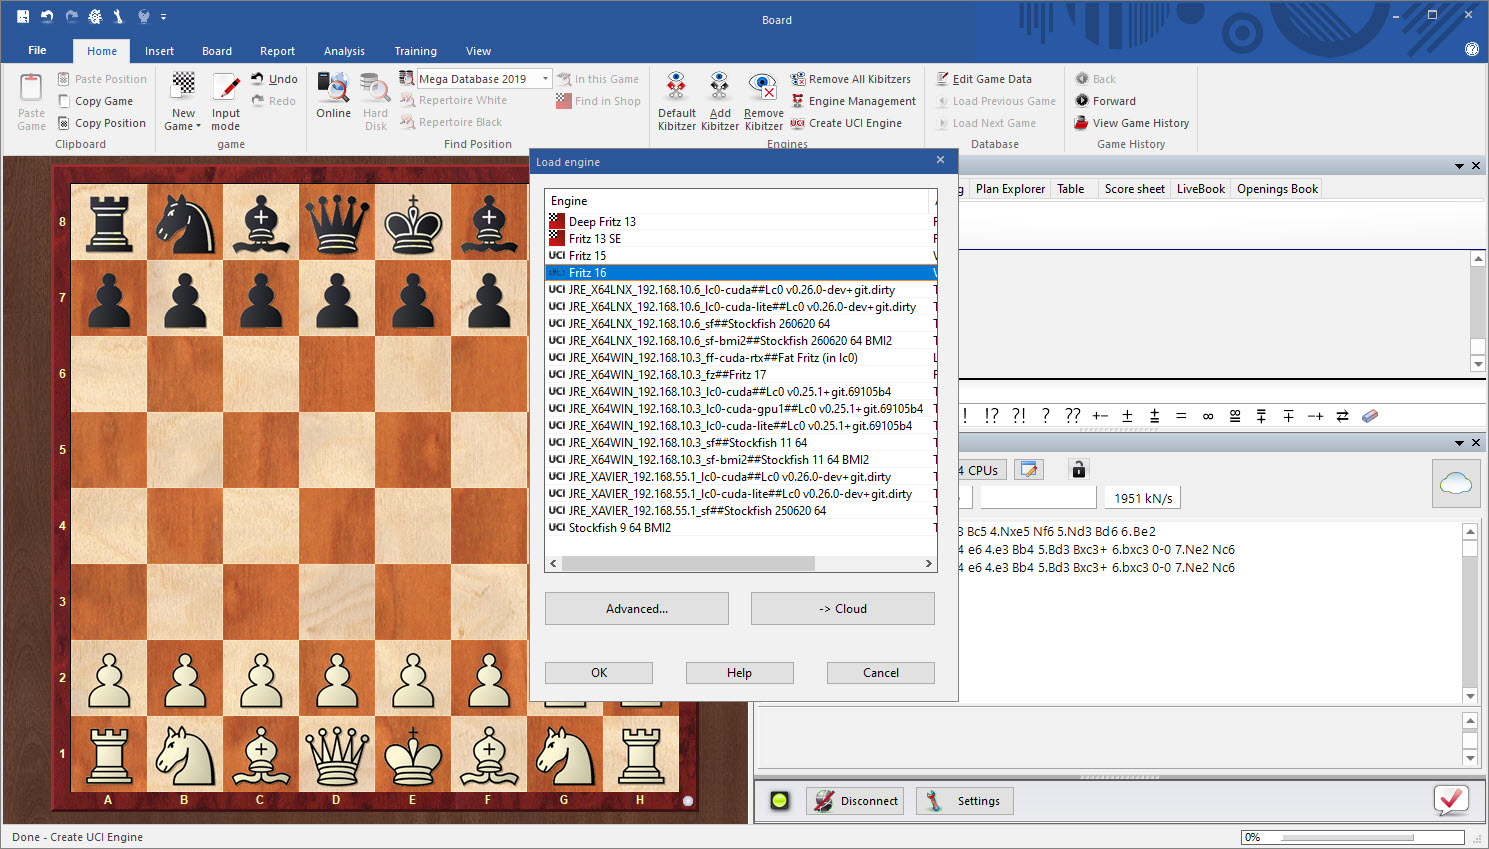The width and height of the screenshot is (1489, 849).
Task: Click the undo arrow in quick access toolbar
Action: click(47, 16)
